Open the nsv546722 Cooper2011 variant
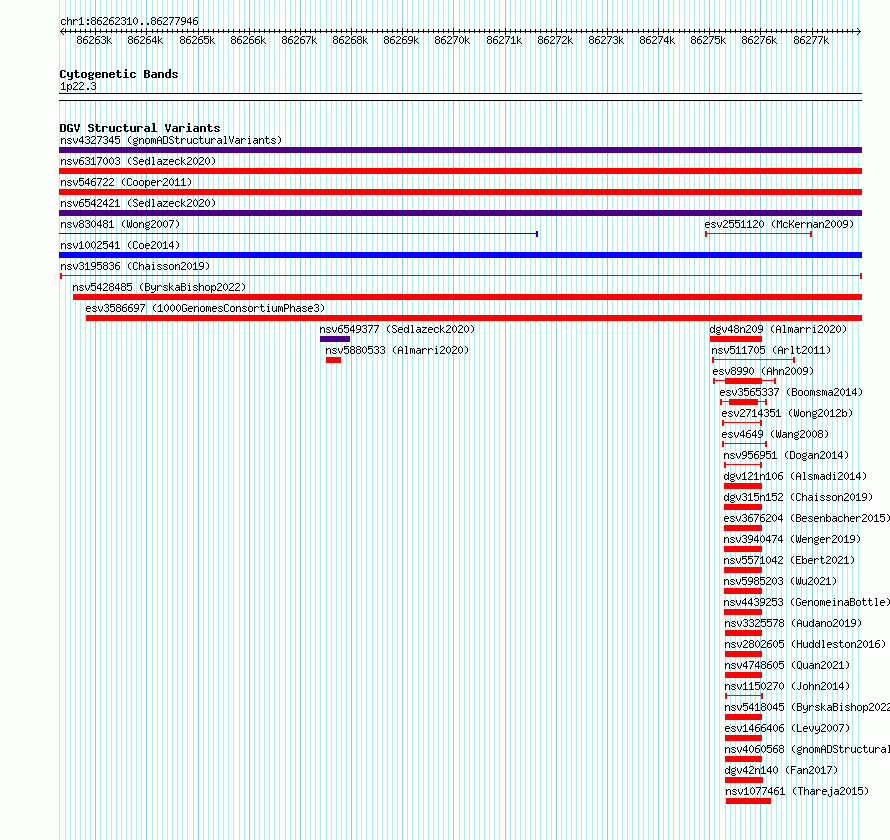Viewport: 890px width, 840px height. click(x=126, y=182)
